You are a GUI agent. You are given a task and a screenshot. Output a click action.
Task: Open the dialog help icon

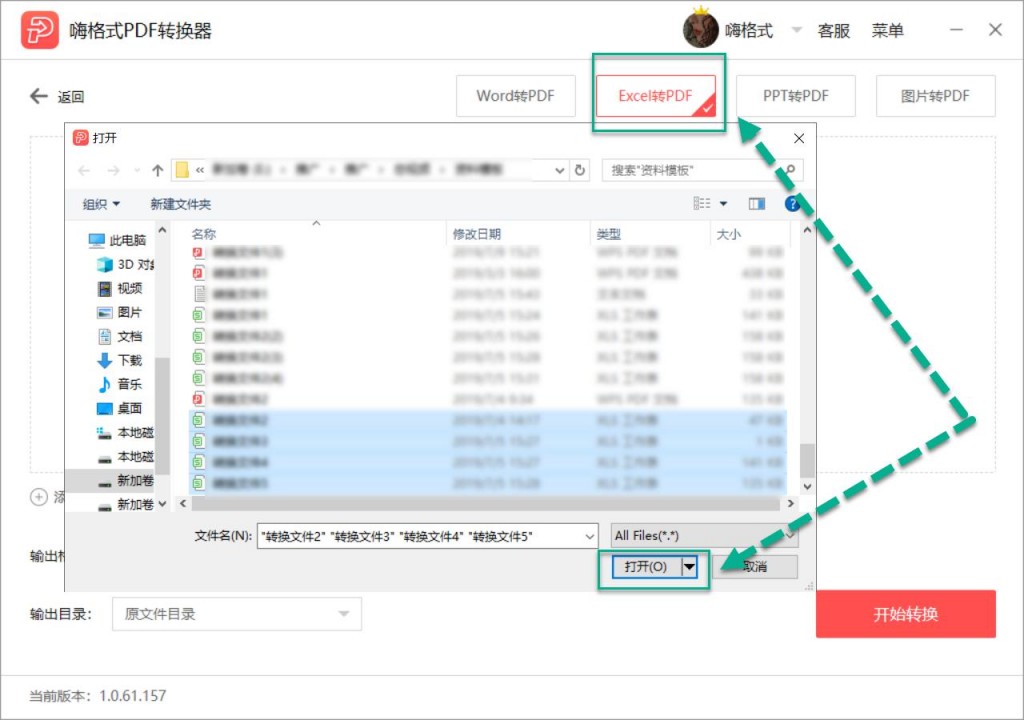[792, 204]
